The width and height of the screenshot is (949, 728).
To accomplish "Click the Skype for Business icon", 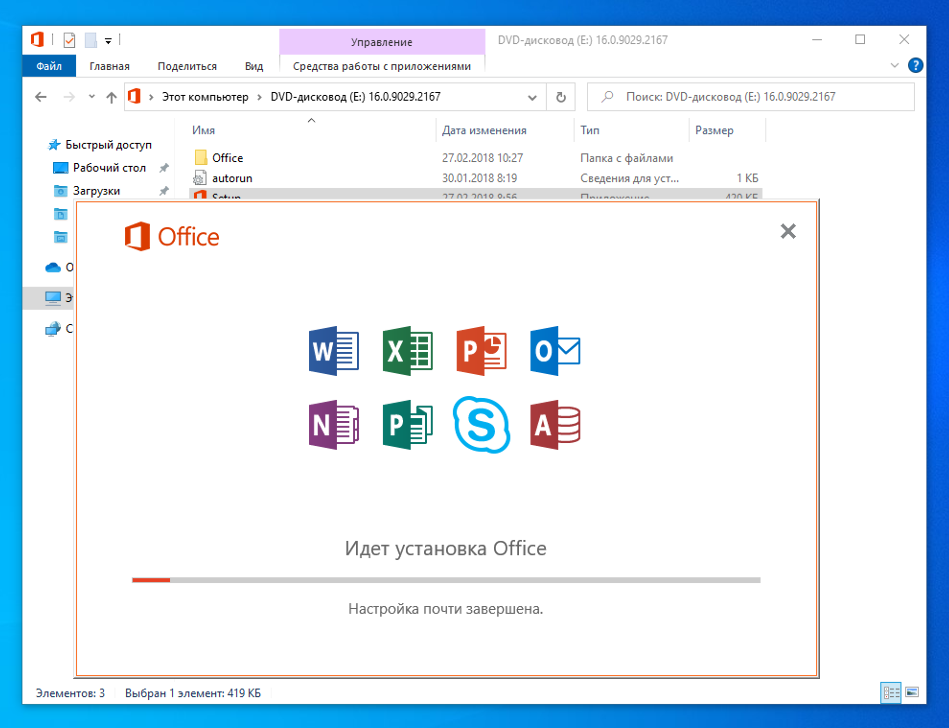I will [x=482, y=425].
